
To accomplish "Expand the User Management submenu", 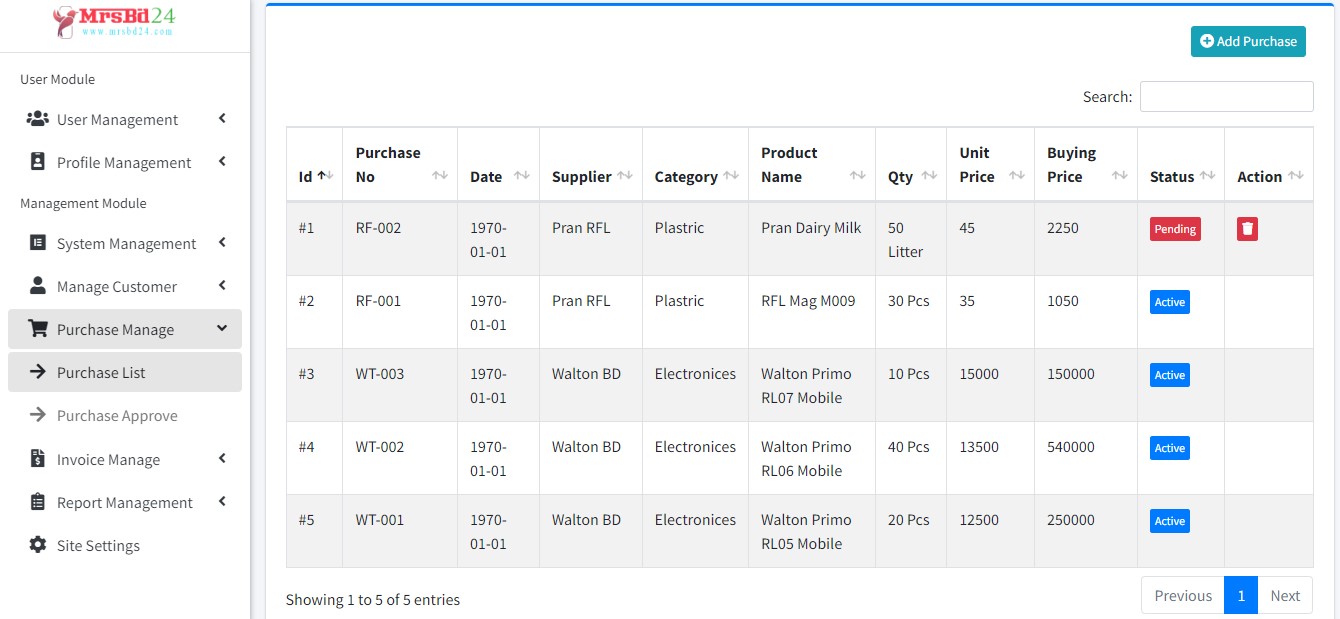I will pos(115,119).
